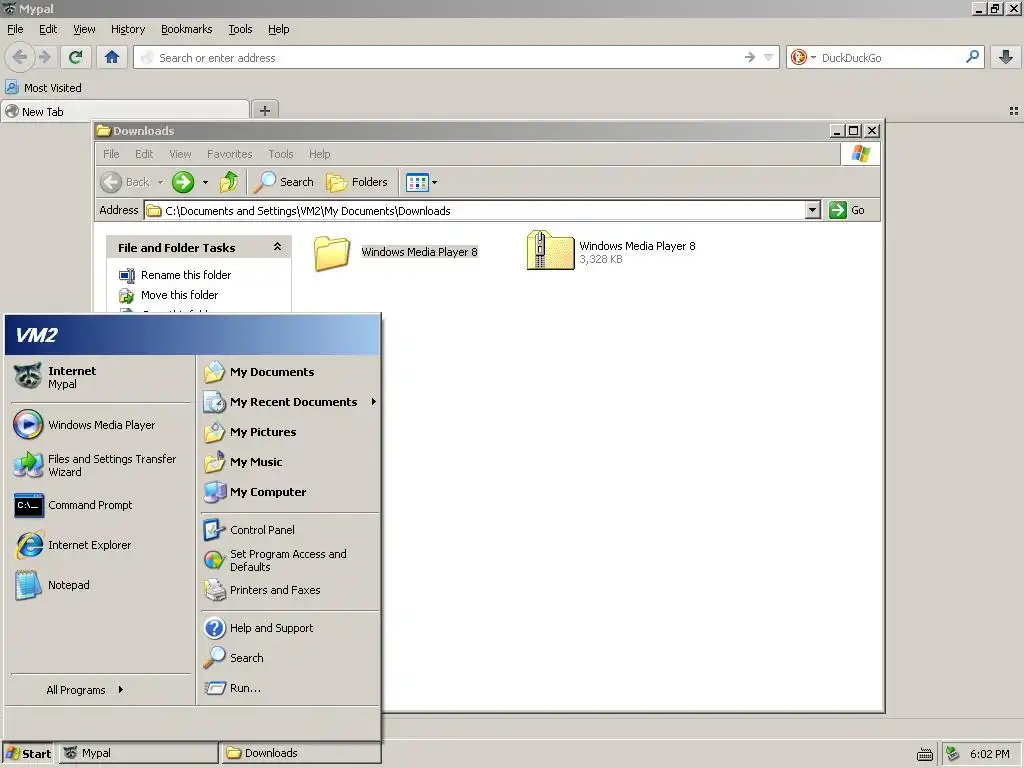Open Files and Settings Transfer Wizard
This screenshot has width=1024, height=768.
pyautogui.click(x=101, y=465)
